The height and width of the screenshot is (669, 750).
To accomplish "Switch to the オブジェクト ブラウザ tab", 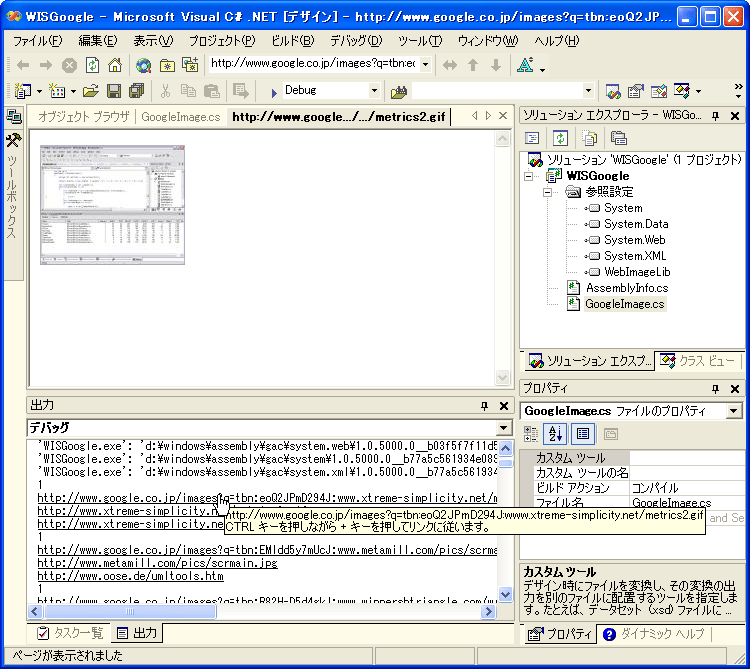I will point(83,117).
